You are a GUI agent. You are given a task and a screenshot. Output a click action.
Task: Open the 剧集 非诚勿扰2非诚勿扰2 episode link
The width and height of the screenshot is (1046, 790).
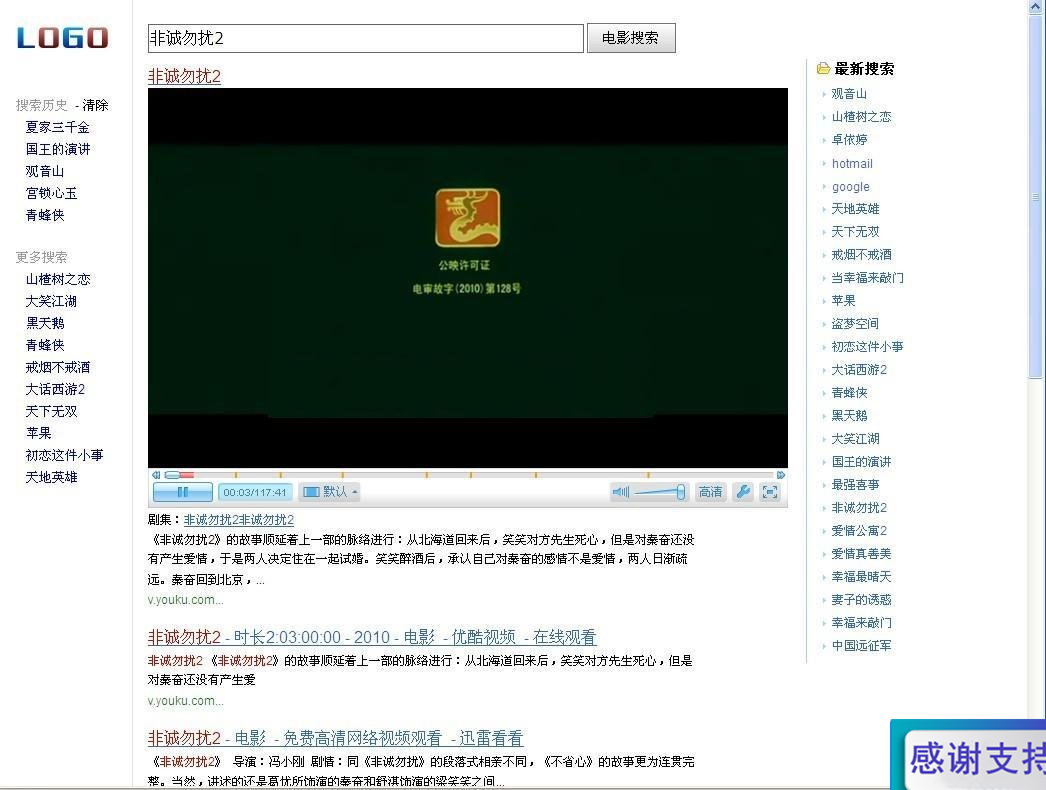click(239, 520)
